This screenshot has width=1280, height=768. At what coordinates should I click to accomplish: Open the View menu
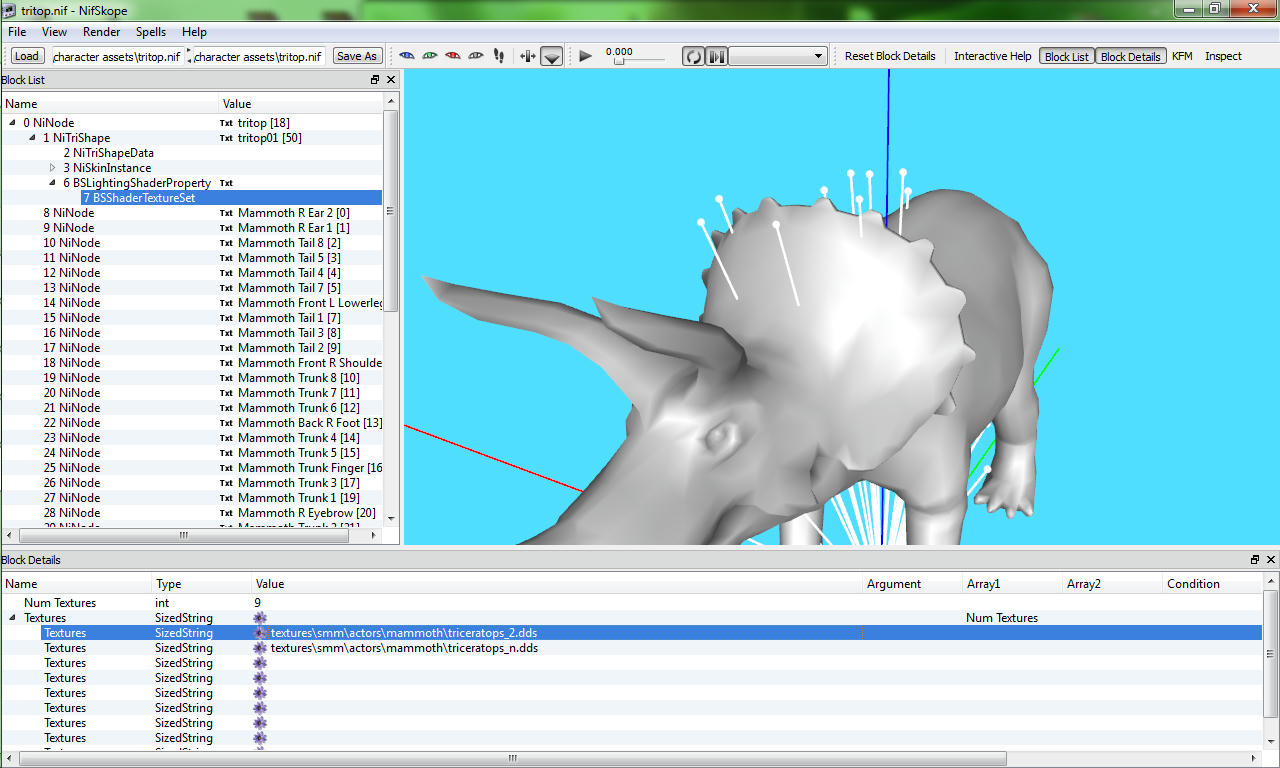point(55,32)
